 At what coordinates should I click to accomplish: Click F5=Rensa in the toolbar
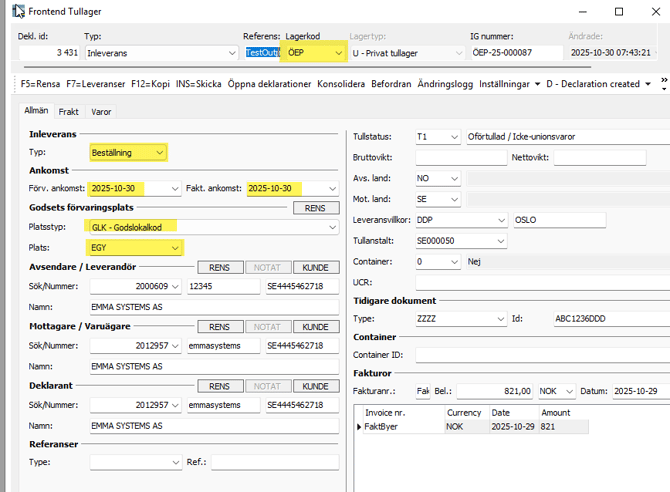pyautogui.click(x=41, y=84)
